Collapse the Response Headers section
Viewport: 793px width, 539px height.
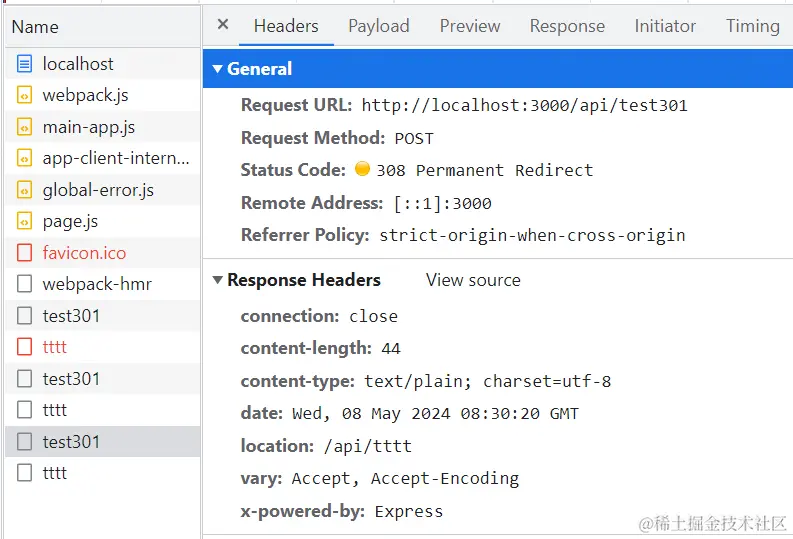click(x=218, y=280)
